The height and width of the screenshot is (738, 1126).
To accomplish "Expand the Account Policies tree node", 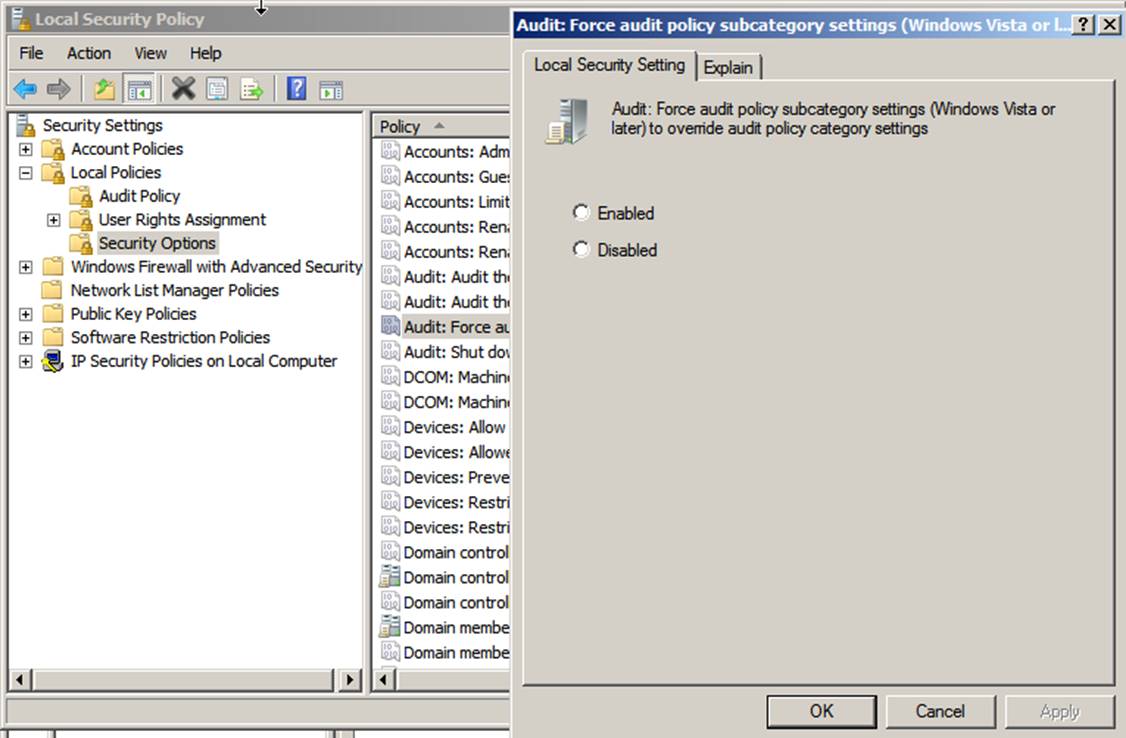I will tap(26, 149).
